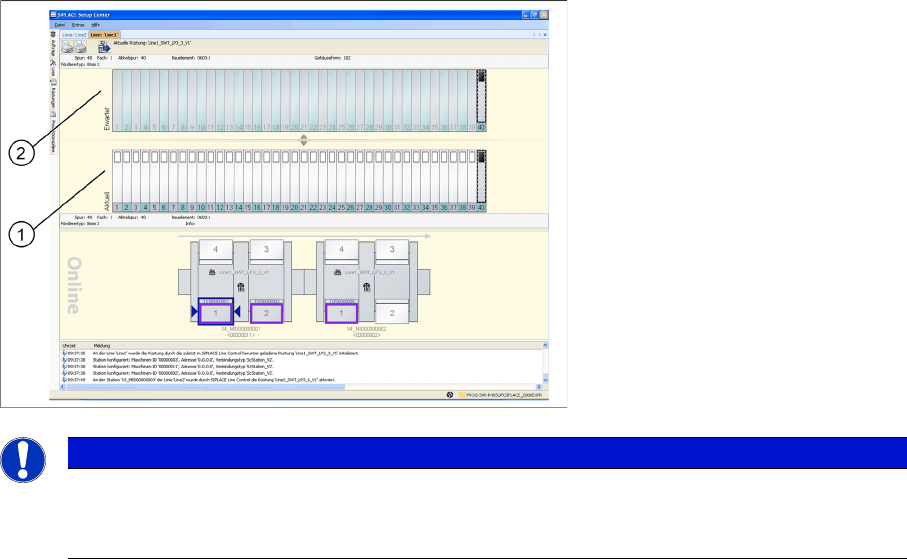
Task: Open the Datei menu
Action: tap(60, 25)
